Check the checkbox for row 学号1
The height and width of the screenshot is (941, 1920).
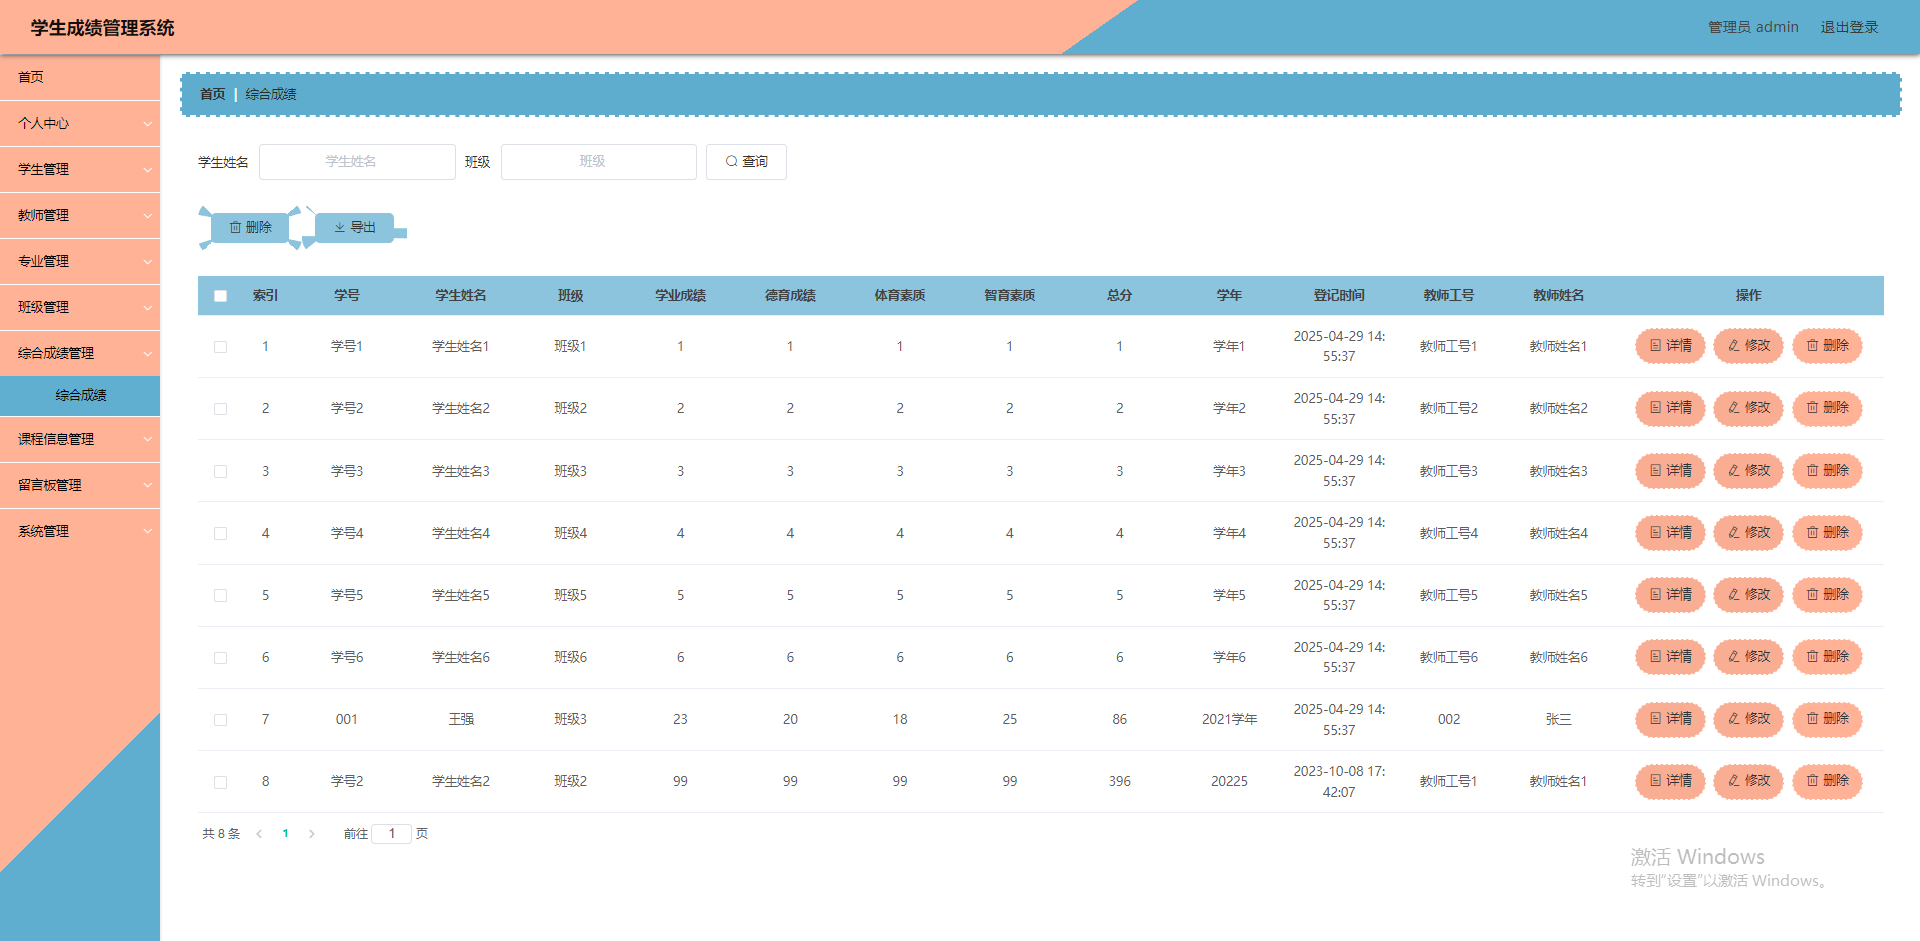220,346
